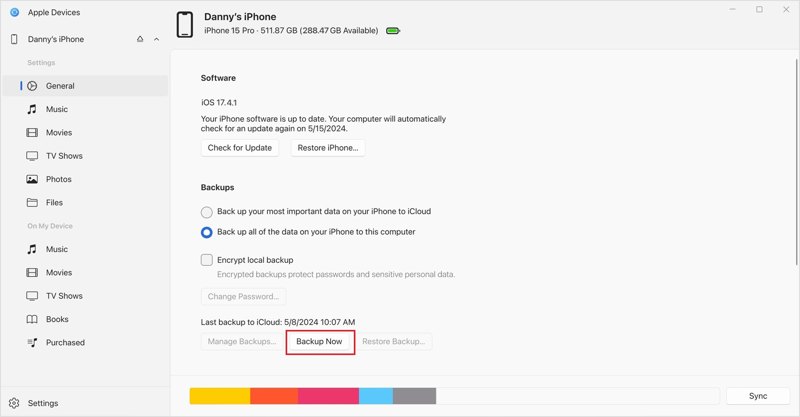Image resolution: width=800 pixels, height=417 pixels.
Task: Open Photos in the Settings sidebar
Action: [x=58, y=179]
